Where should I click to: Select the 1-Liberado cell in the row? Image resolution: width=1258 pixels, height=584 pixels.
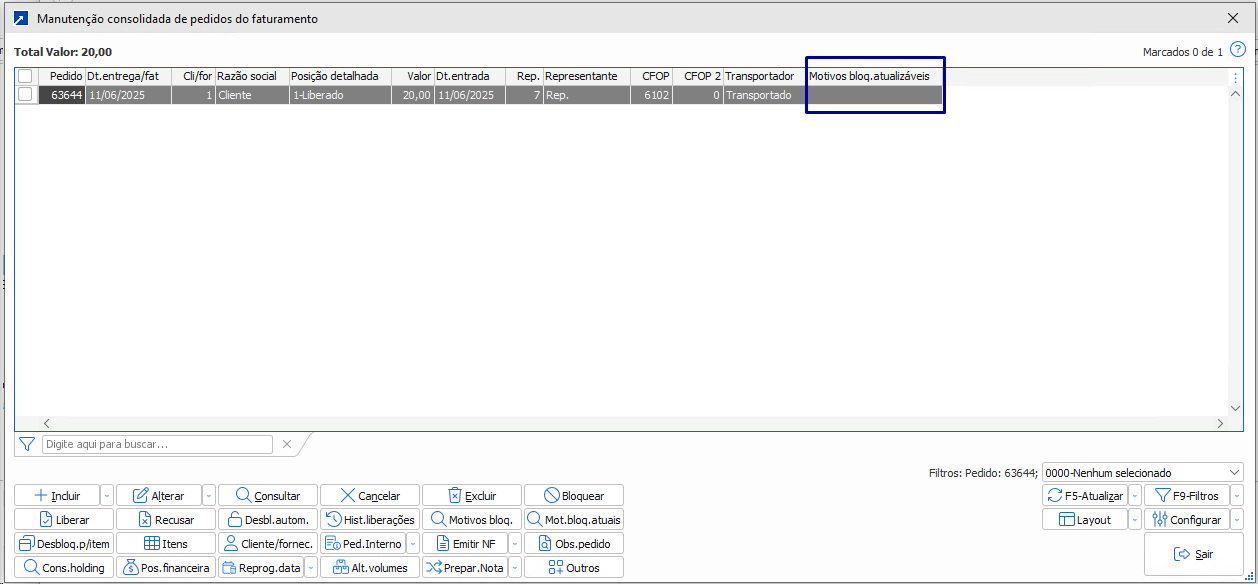(x=340, y=95)
